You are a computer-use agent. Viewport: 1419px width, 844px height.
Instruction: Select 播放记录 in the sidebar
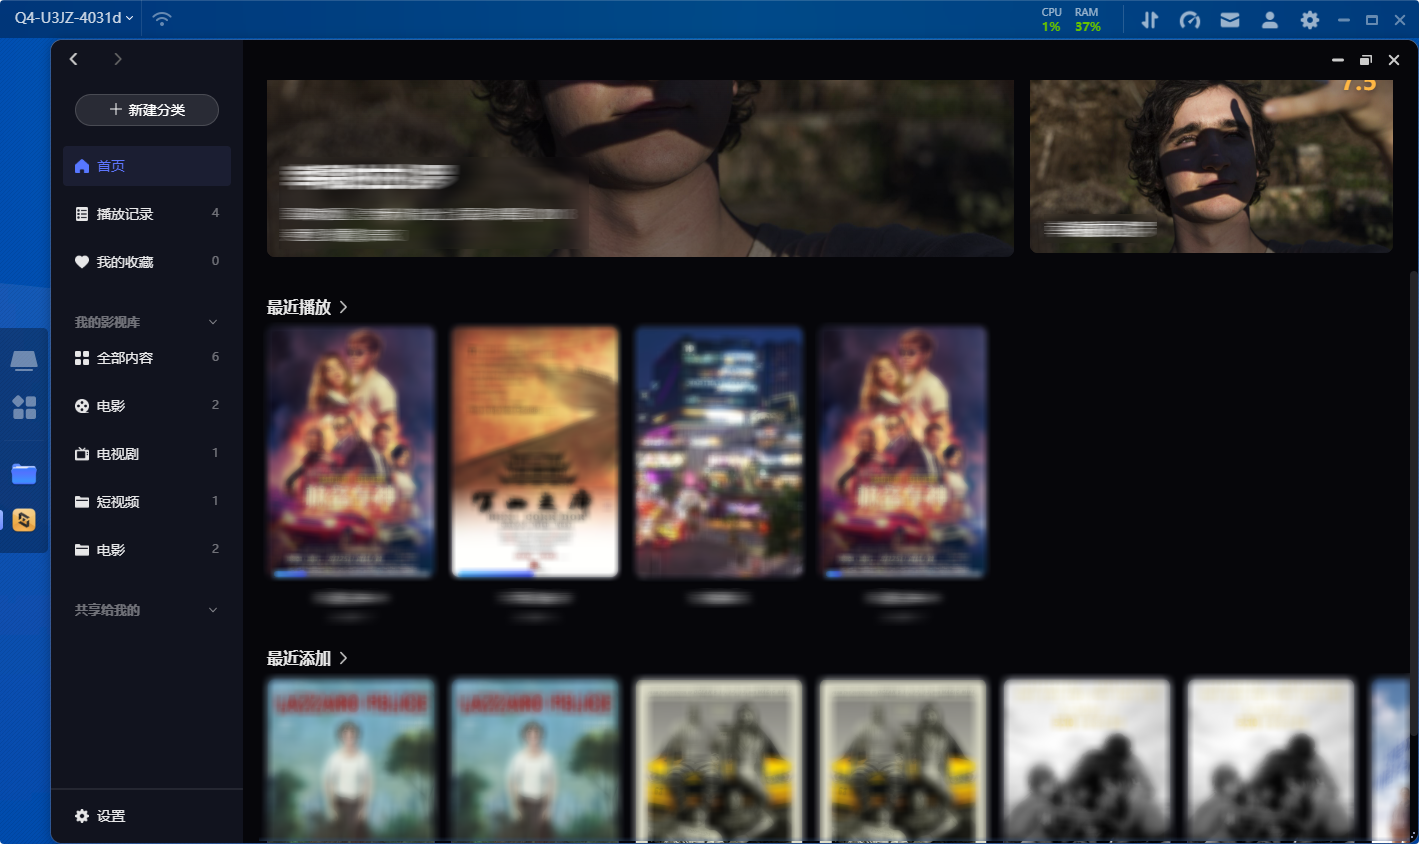click(125, 214)
